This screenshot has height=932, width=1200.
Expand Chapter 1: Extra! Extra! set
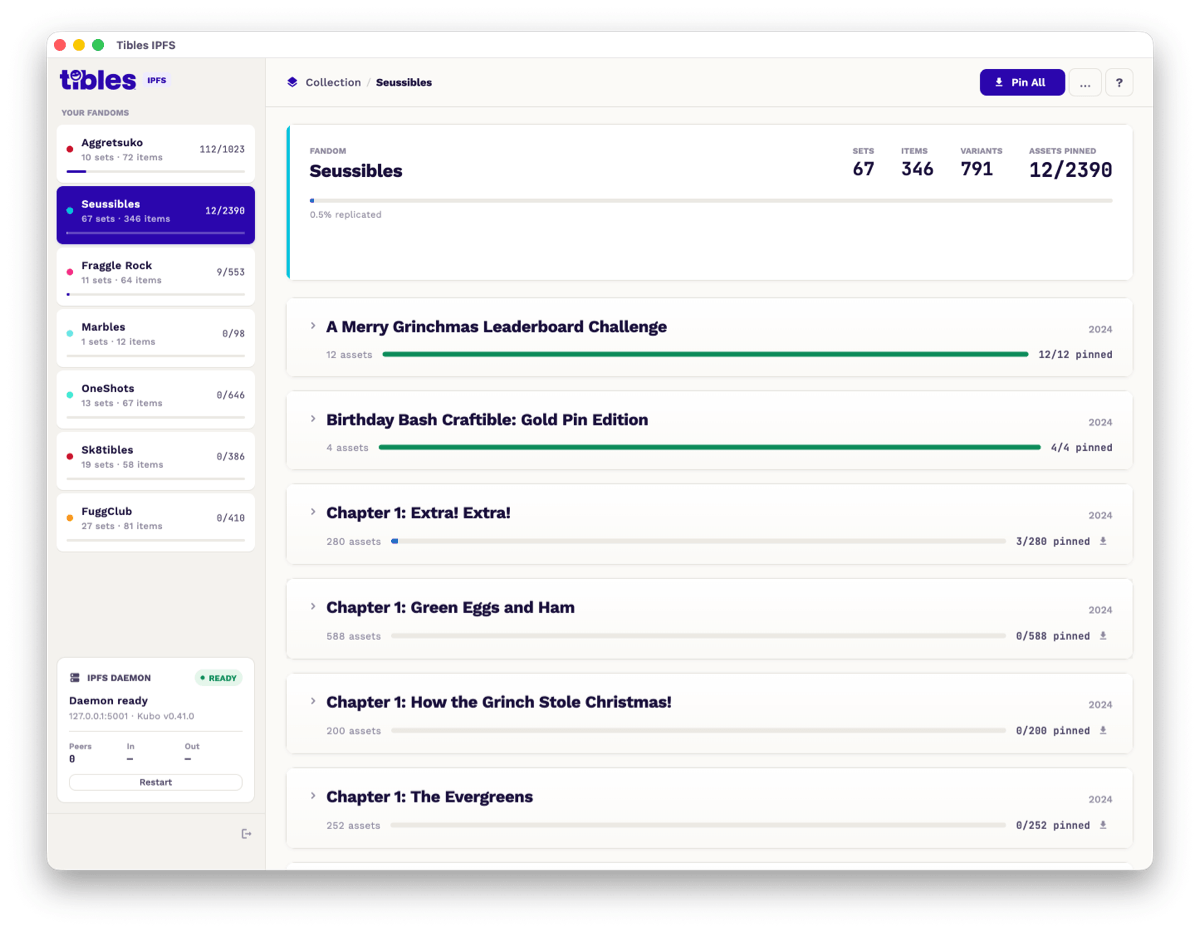313,512
